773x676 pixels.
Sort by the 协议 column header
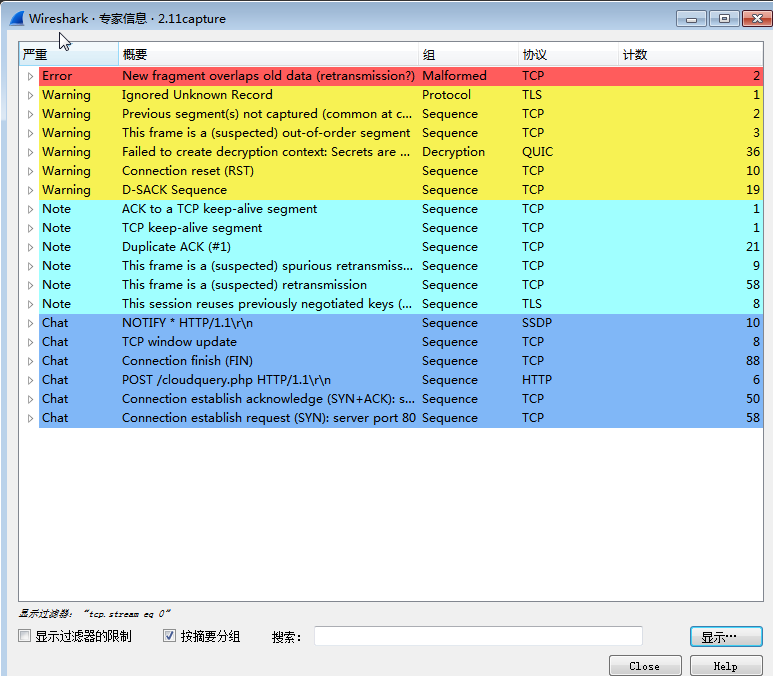[x=568, y=54]
